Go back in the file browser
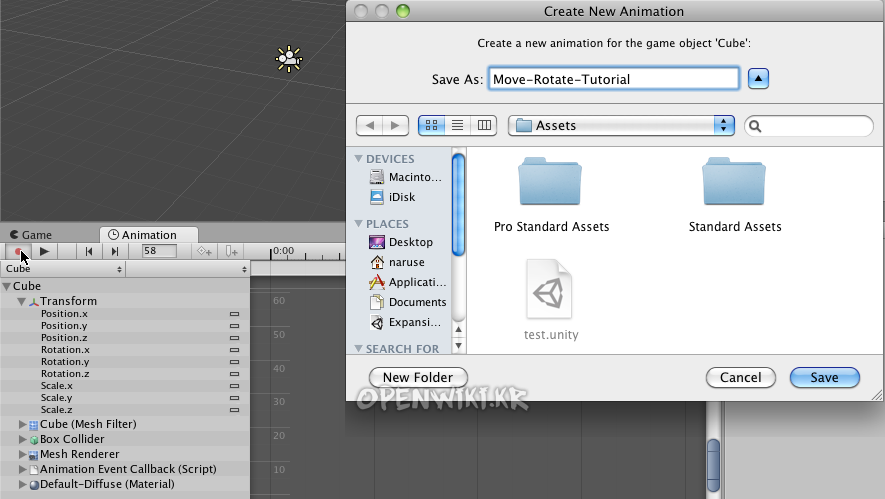 pos(369,125)
